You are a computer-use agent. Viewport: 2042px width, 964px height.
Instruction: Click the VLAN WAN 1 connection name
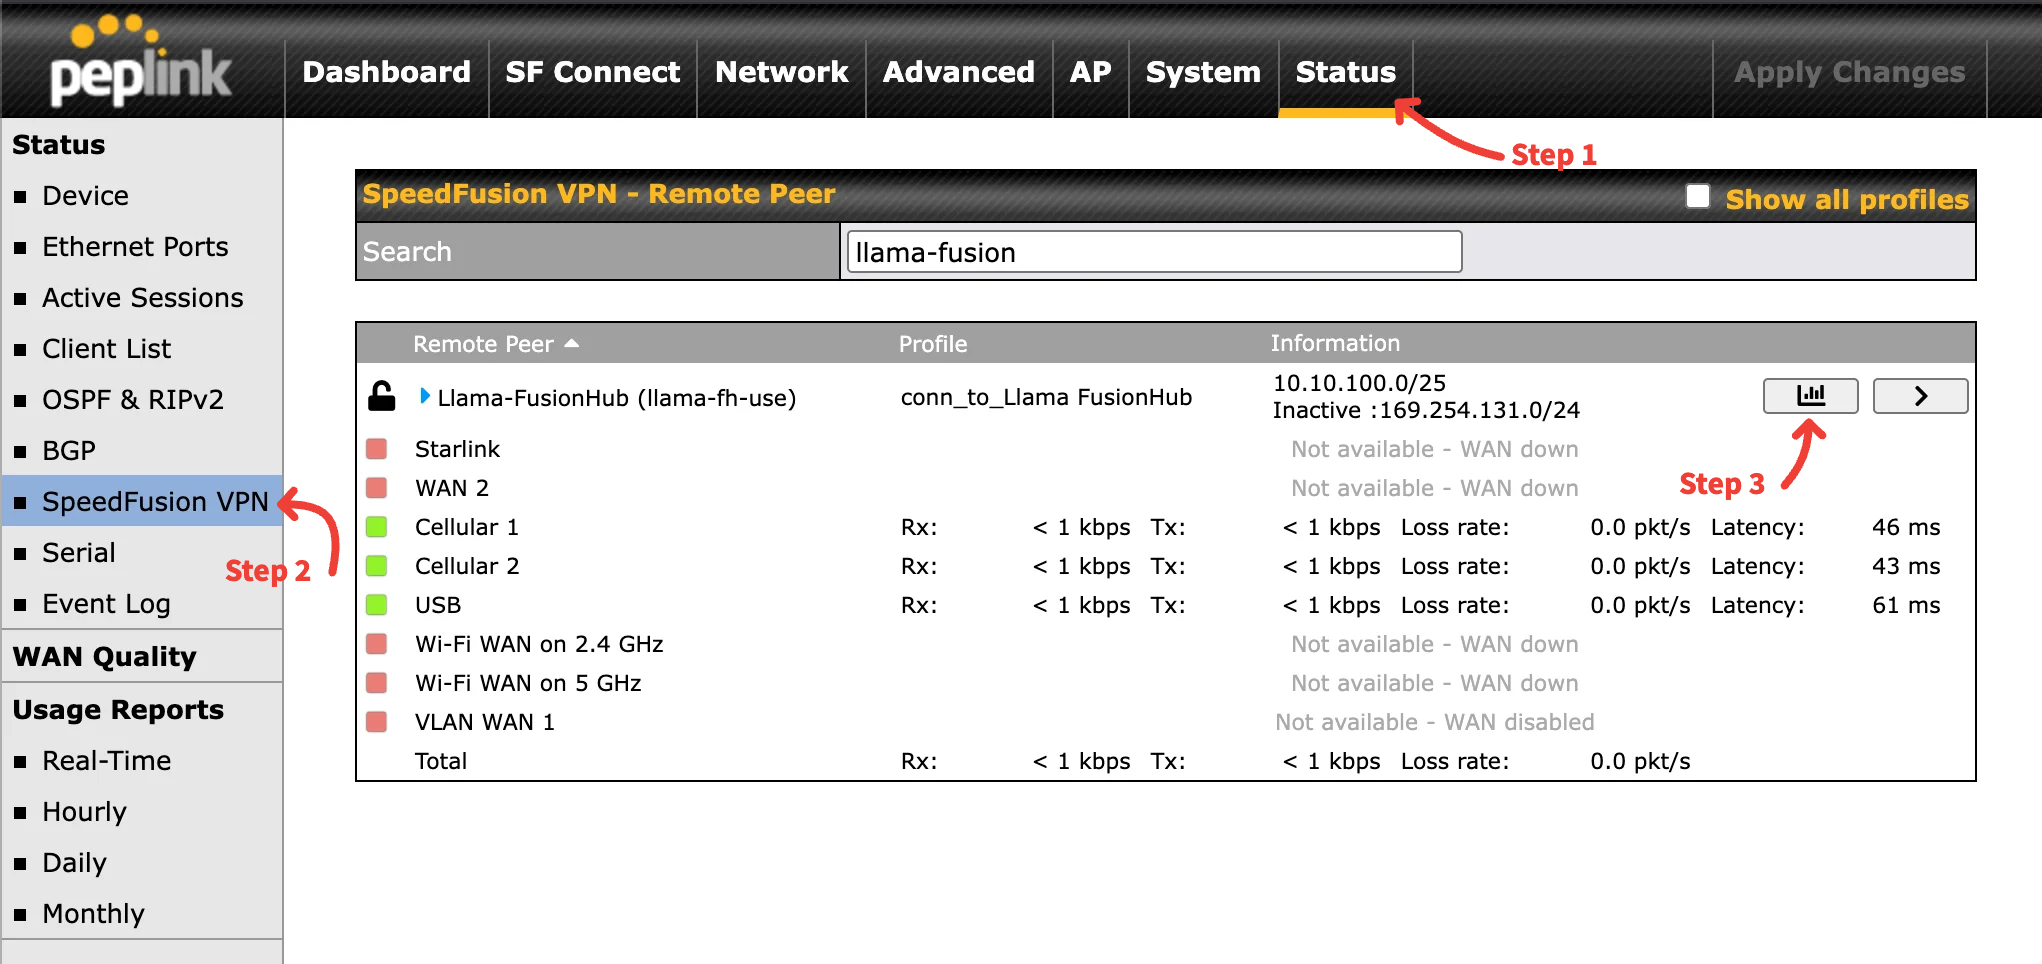pos(484,722)
